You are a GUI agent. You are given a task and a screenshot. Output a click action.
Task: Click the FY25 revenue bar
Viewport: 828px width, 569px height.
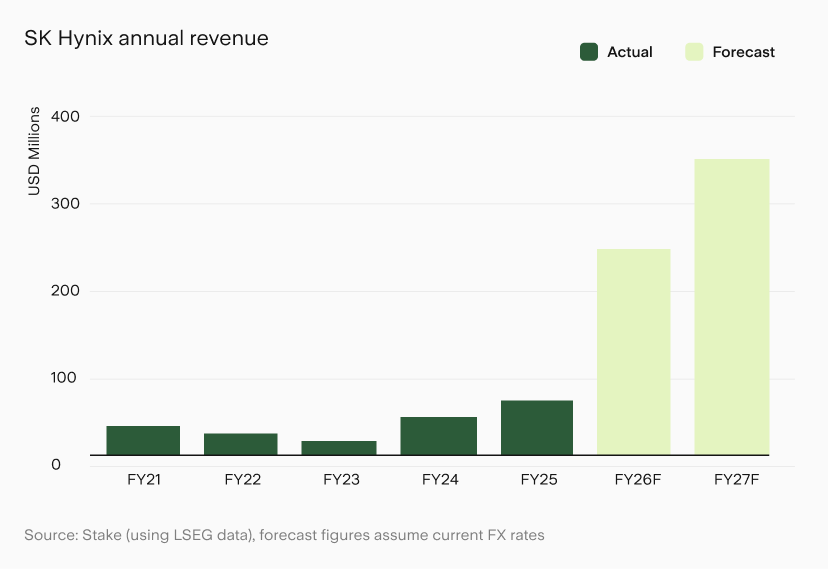[x=537, y=428]
